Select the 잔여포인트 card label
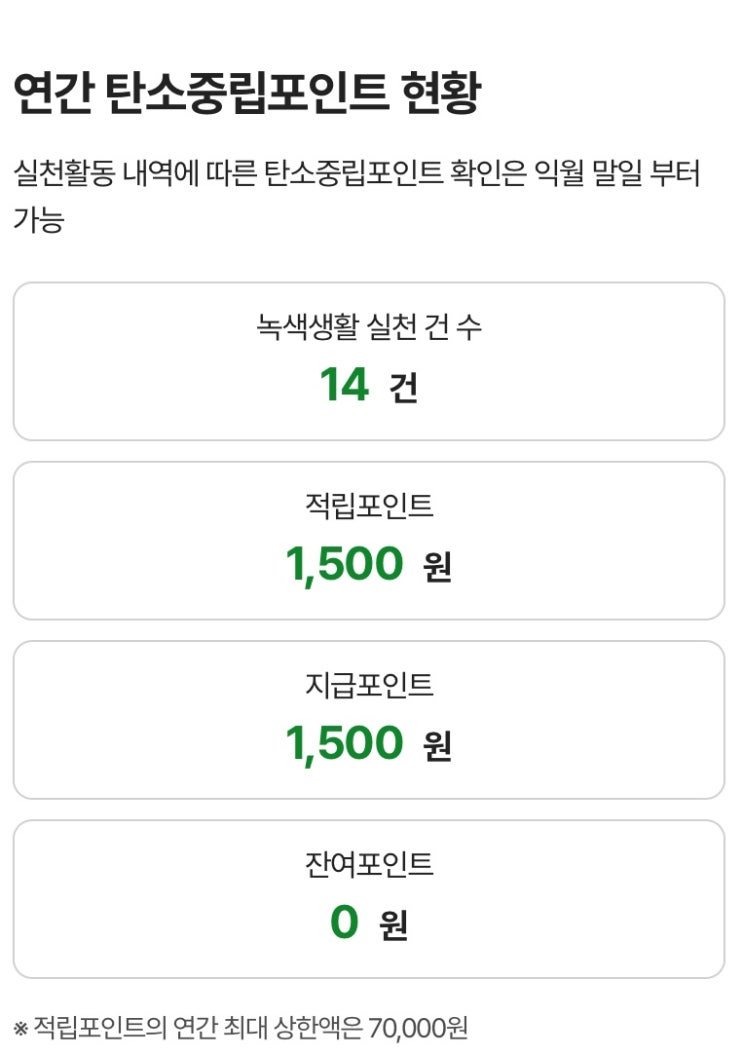This screenshot has height=1055, width=743. point(369,864)
